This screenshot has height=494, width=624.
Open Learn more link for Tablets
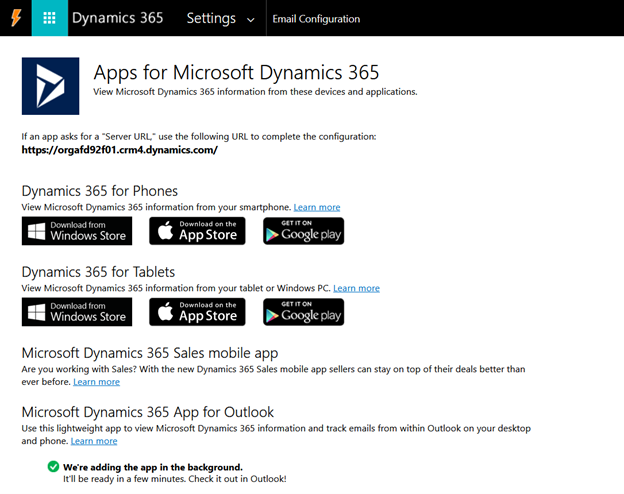pyautogui.click(x=356, y=288)
